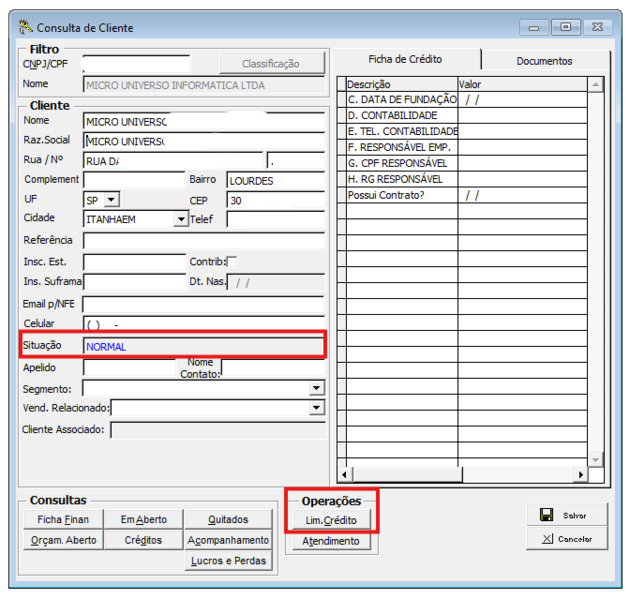Click the Consulta de Cliente title bar icon
630x599 pixels.
click(x=25, y=27)
